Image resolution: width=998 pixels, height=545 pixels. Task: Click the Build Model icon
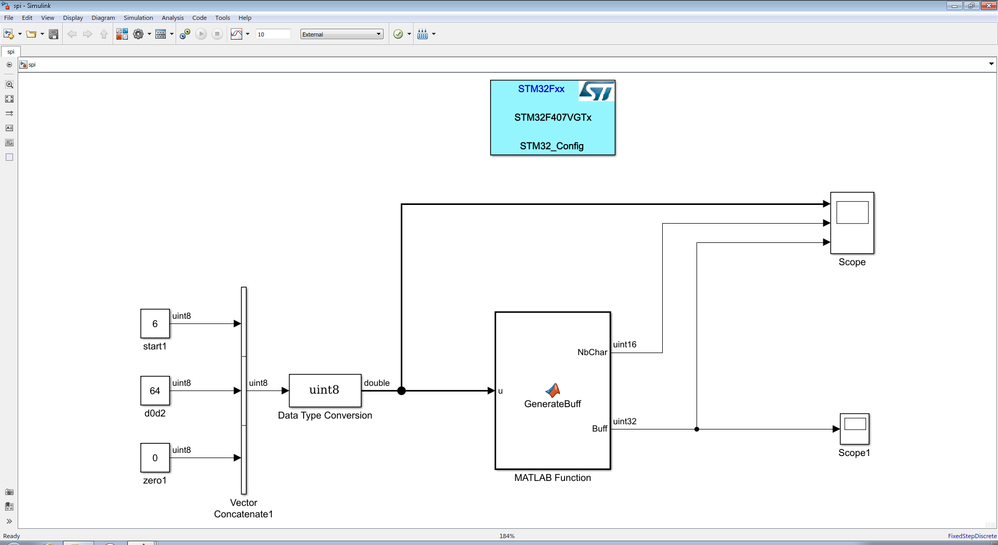click(x=423, y=34)
